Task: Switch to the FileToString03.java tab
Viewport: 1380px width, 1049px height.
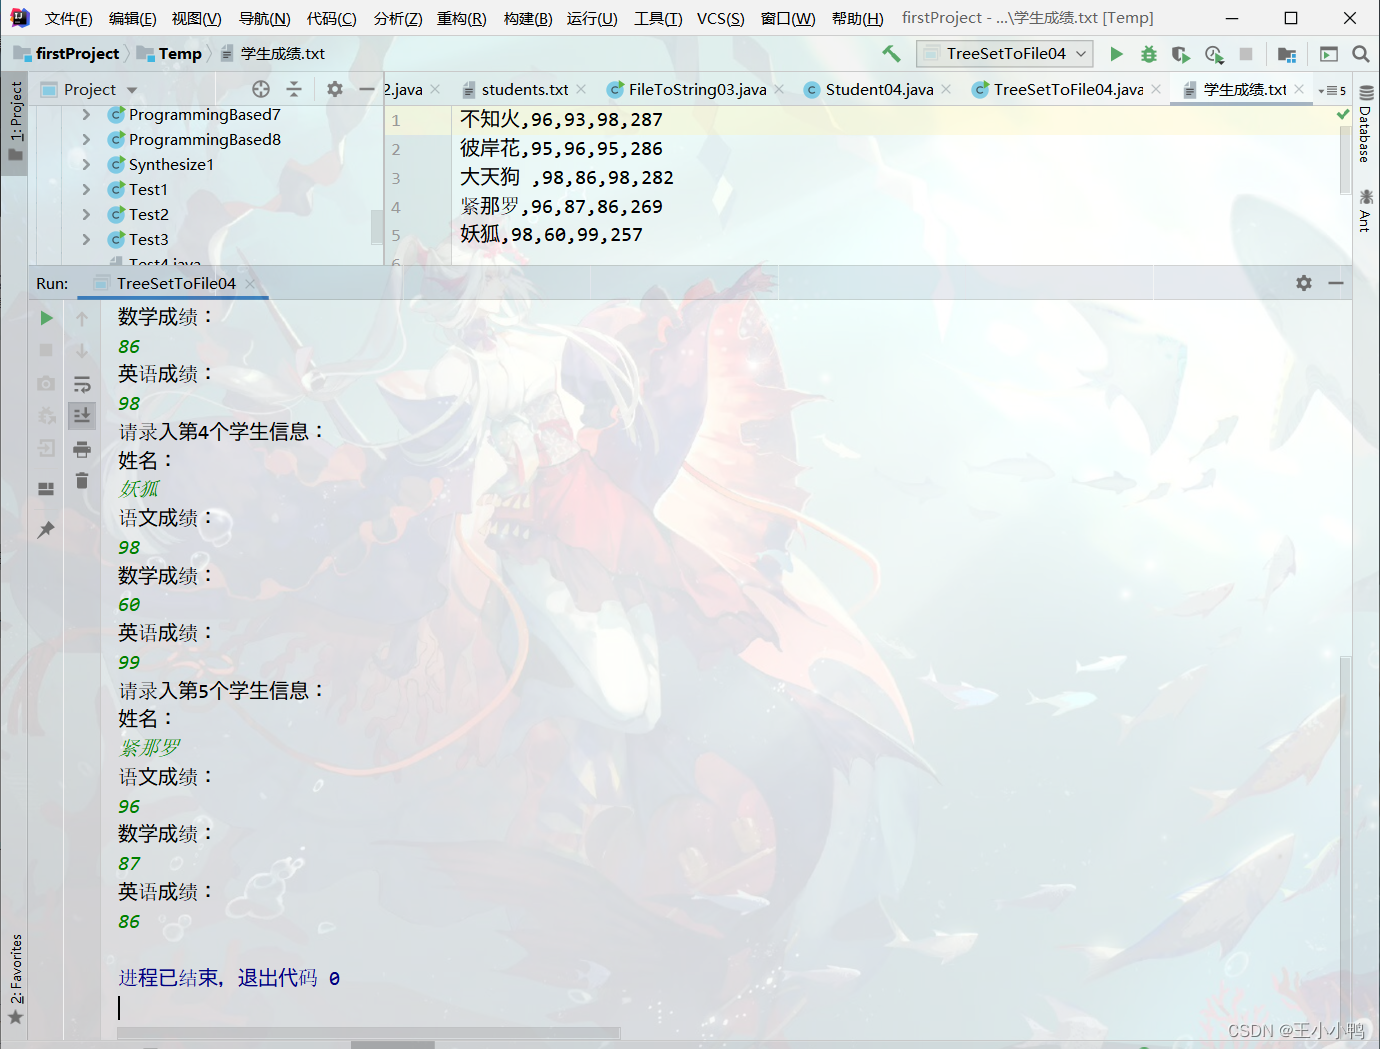Action: (x=697, y=90)
